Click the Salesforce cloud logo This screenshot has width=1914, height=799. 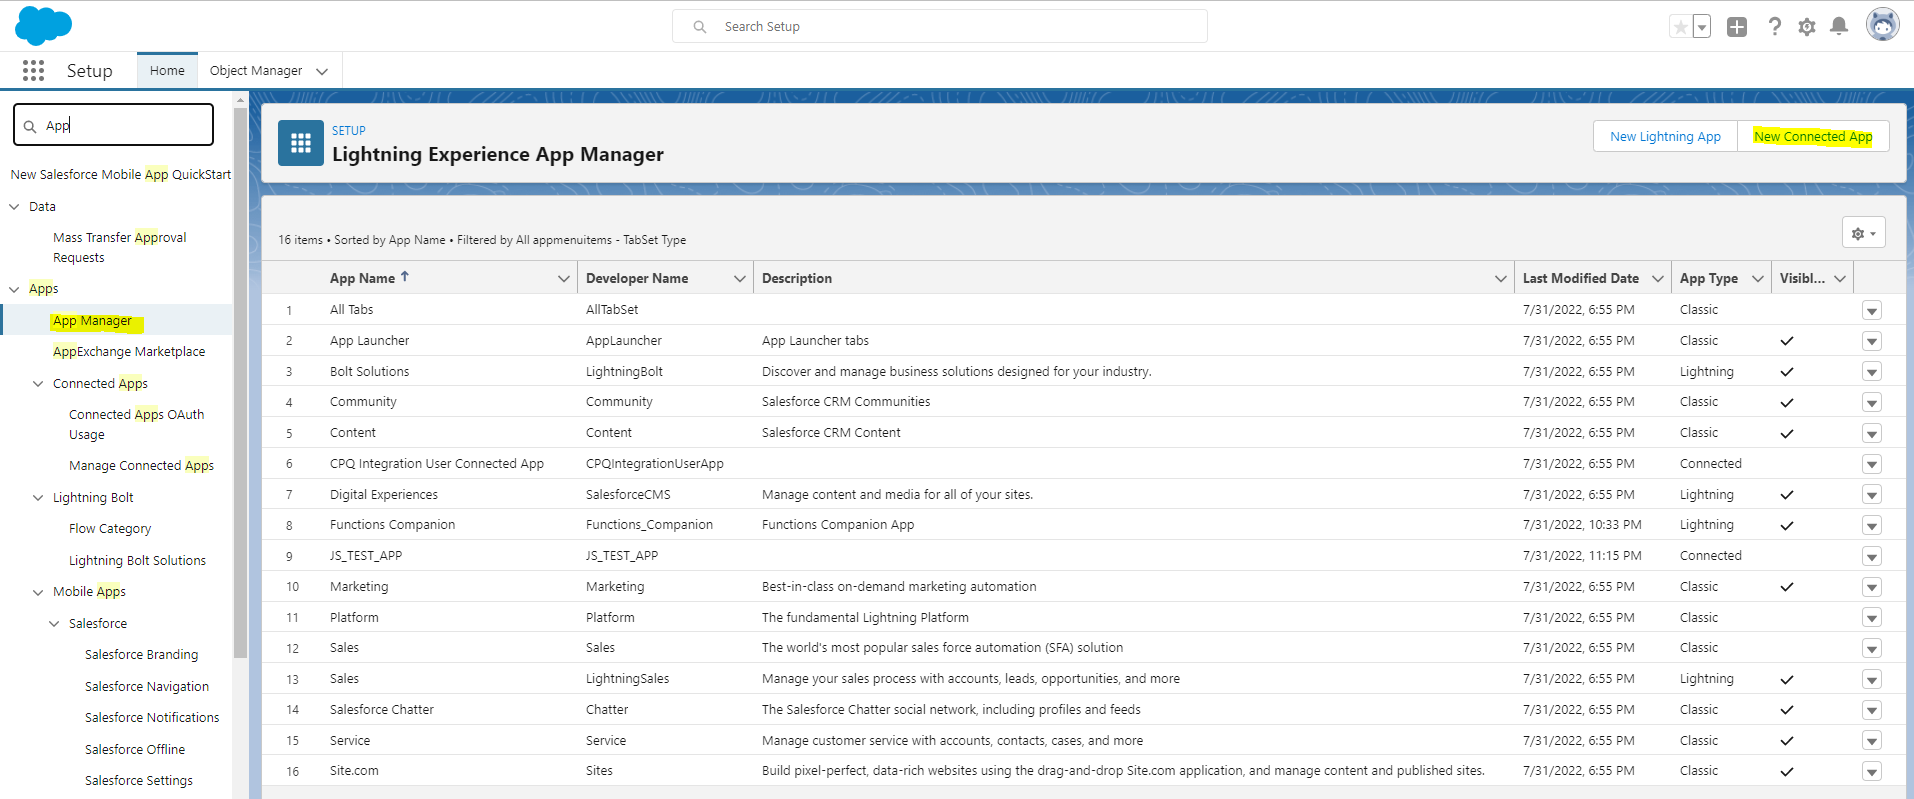(43, 25)
